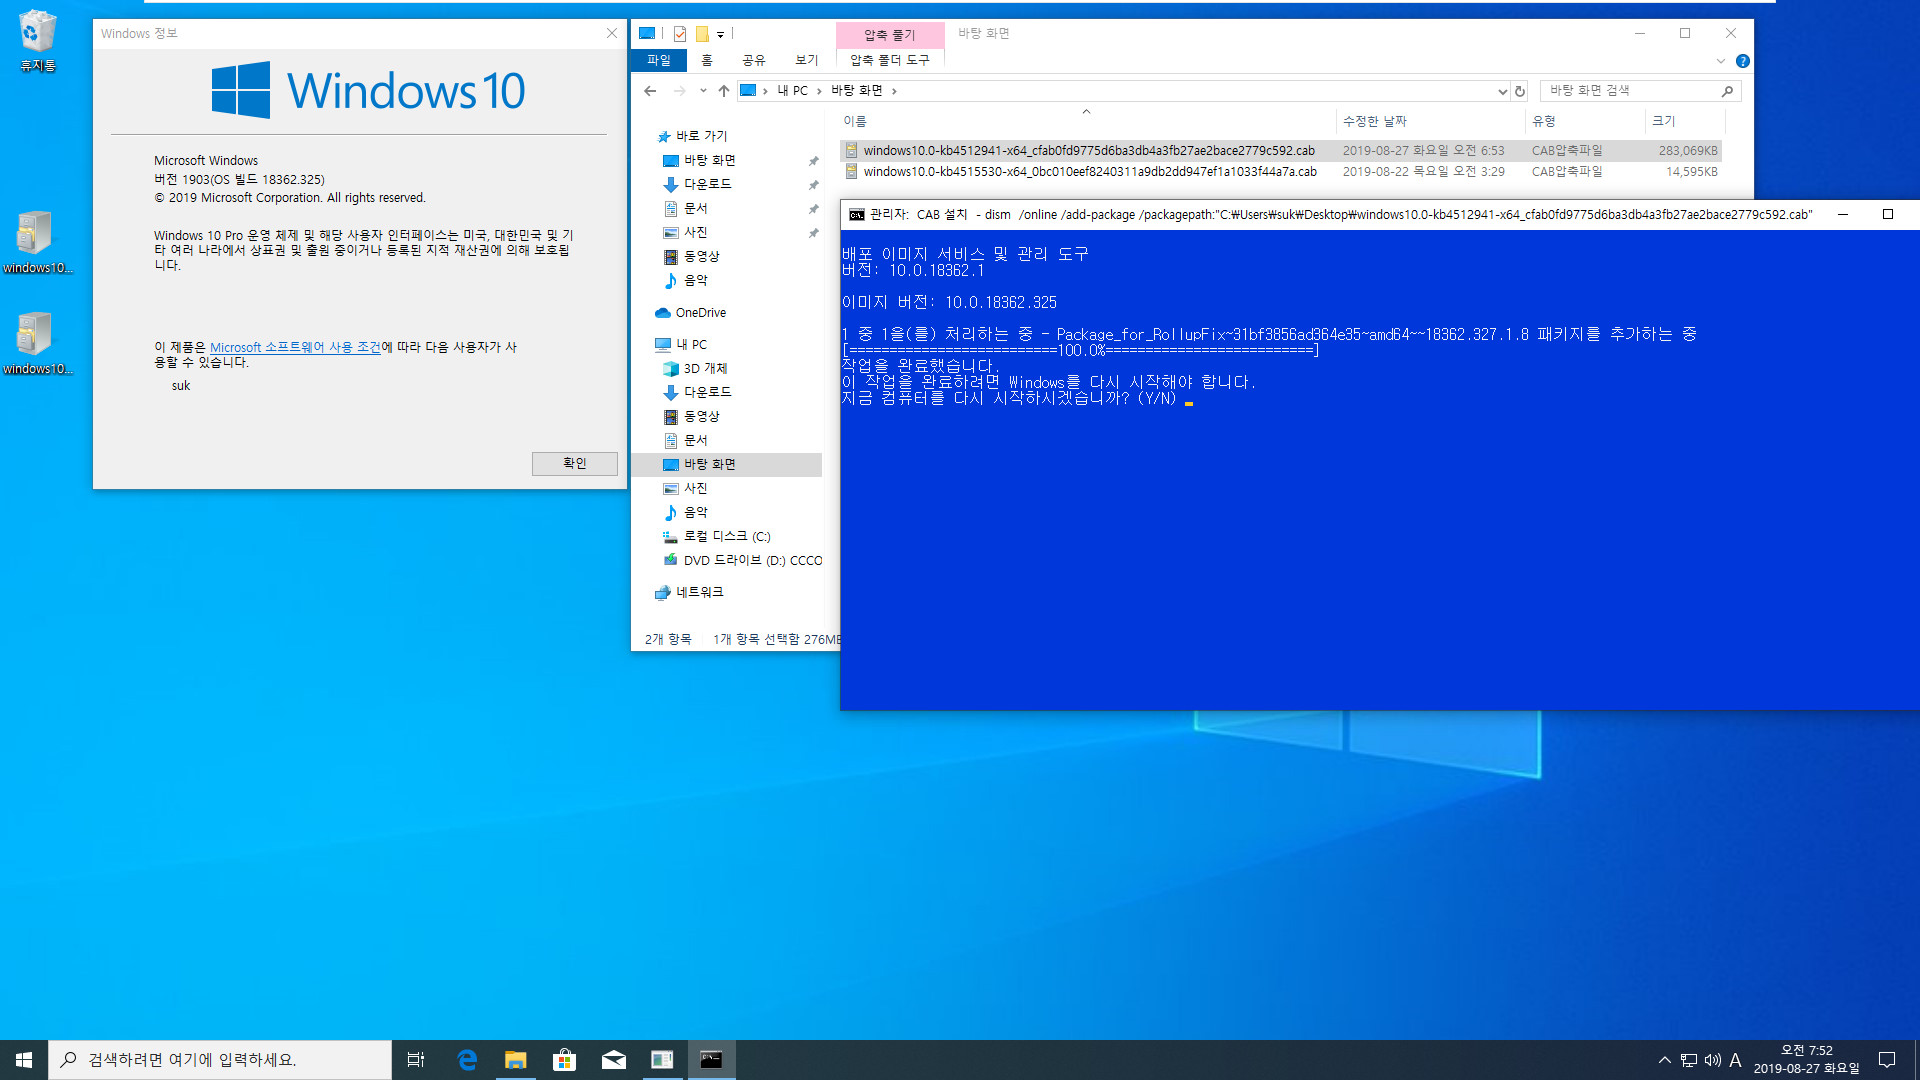
Task: Open Microsoft Store from the taskbar
Action: click(565, 1060)
